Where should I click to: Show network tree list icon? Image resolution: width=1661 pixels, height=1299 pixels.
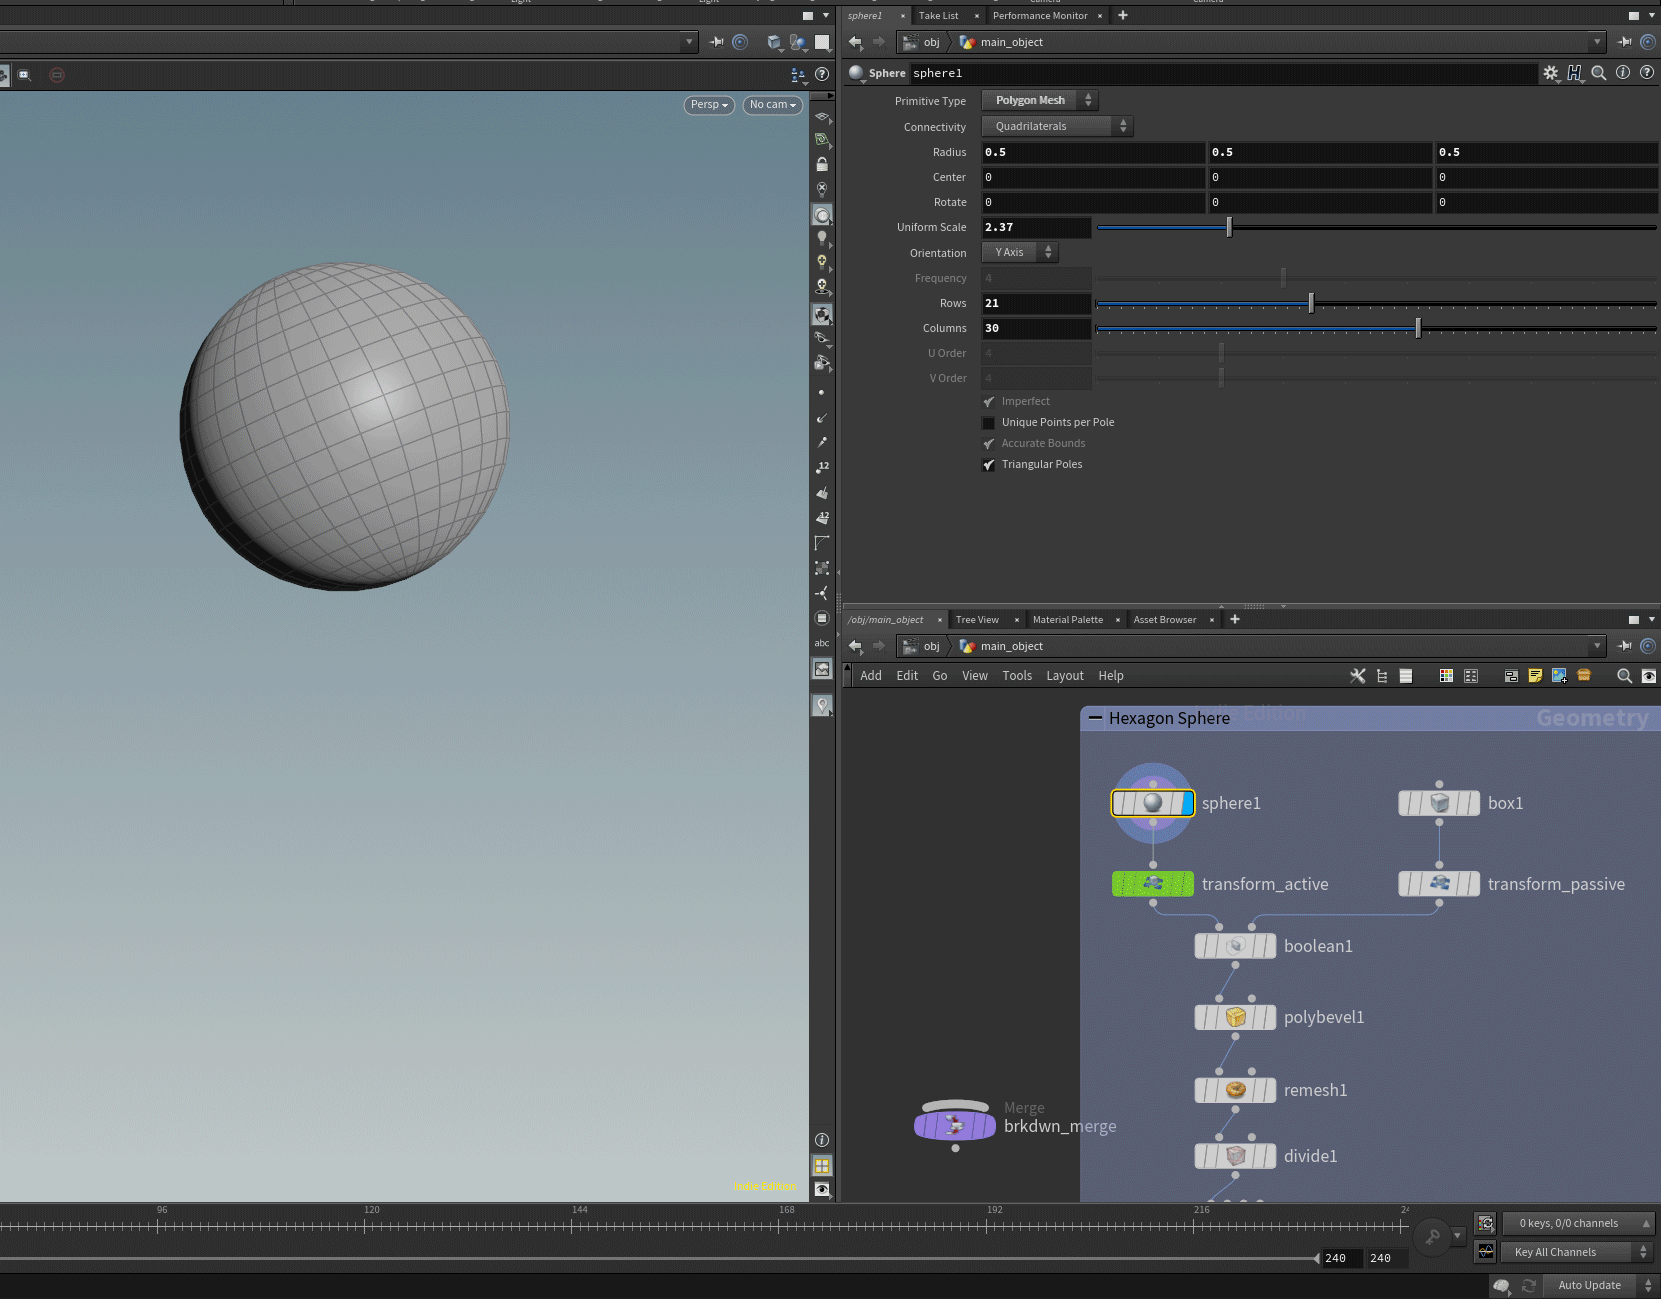coord(1382,676)
